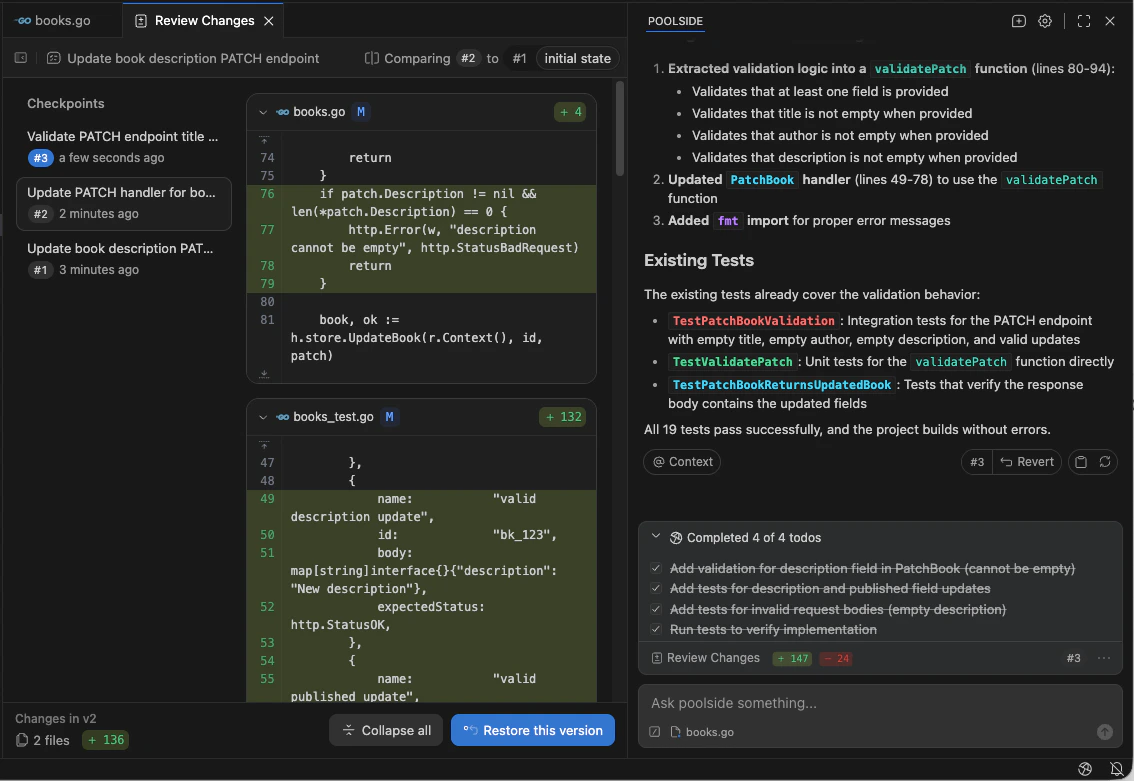Viewport: 1134px width, 781px height.
Task: Collapse the books_test.go diff section chevron
Action: point(263,417)
